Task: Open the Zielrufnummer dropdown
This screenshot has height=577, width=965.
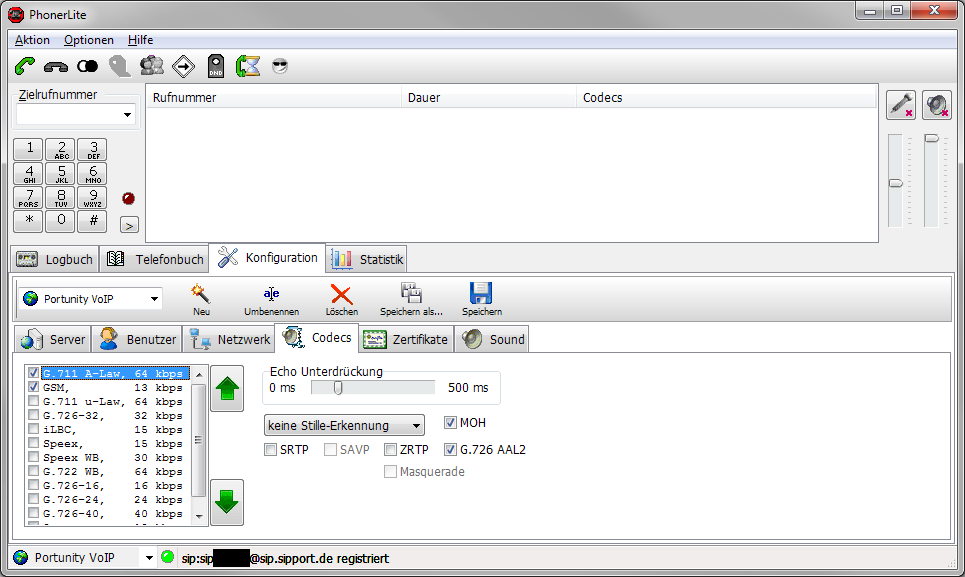Action: [127, 115]
